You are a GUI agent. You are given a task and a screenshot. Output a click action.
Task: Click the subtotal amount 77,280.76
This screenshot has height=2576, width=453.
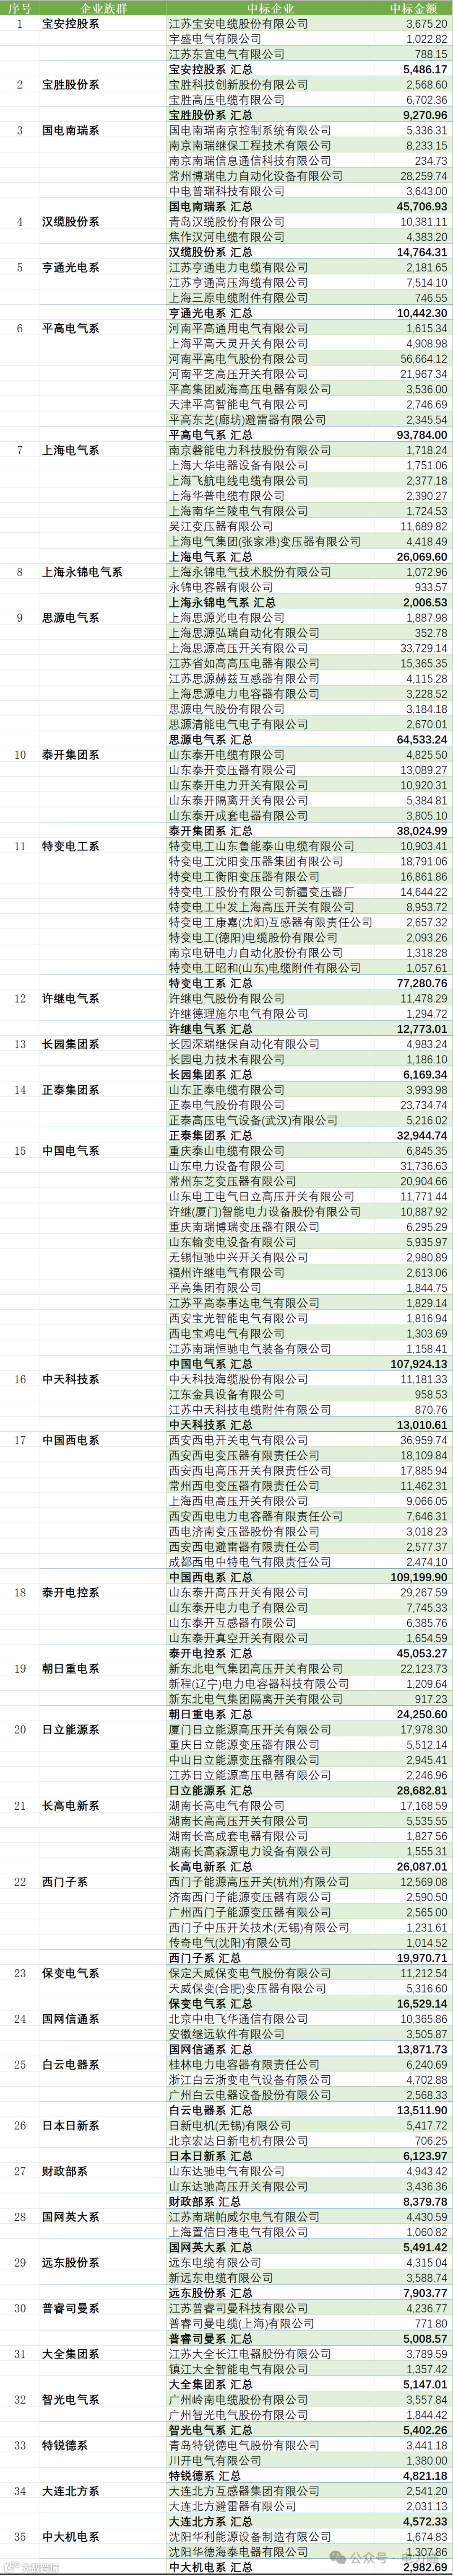pyautogui.click(x=422, y=983)
